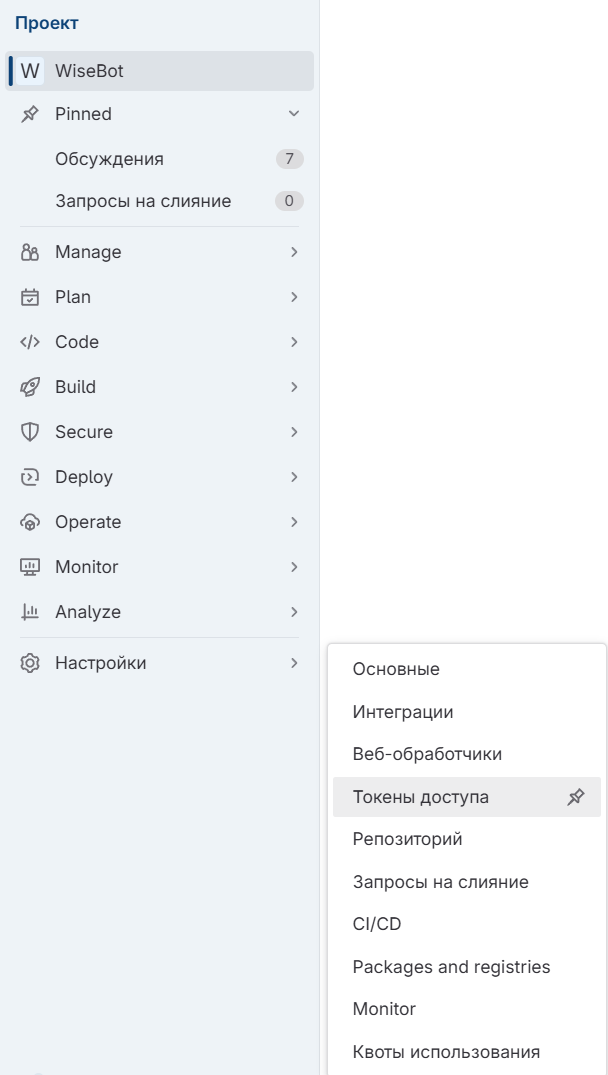Screen dimensions: 608x1075
Task: Expand the Настройки section chevron
Action: 294,663
